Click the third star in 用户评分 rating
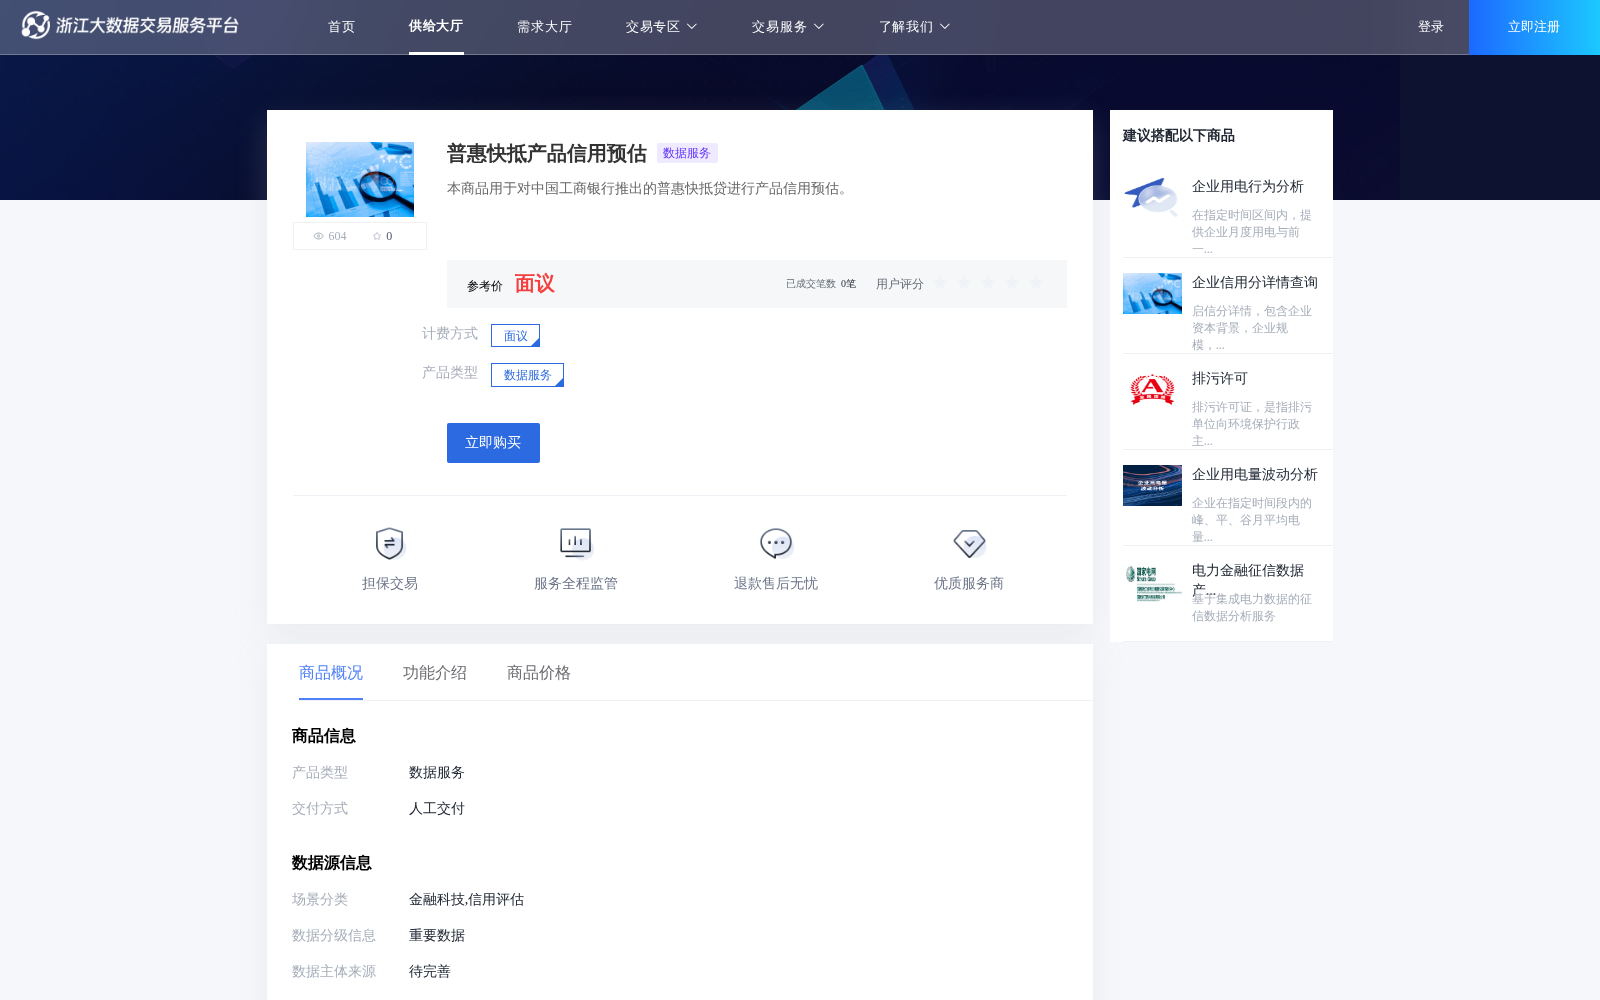The width and height of the screenshot is (1600, 1000). tap(988, 283)
